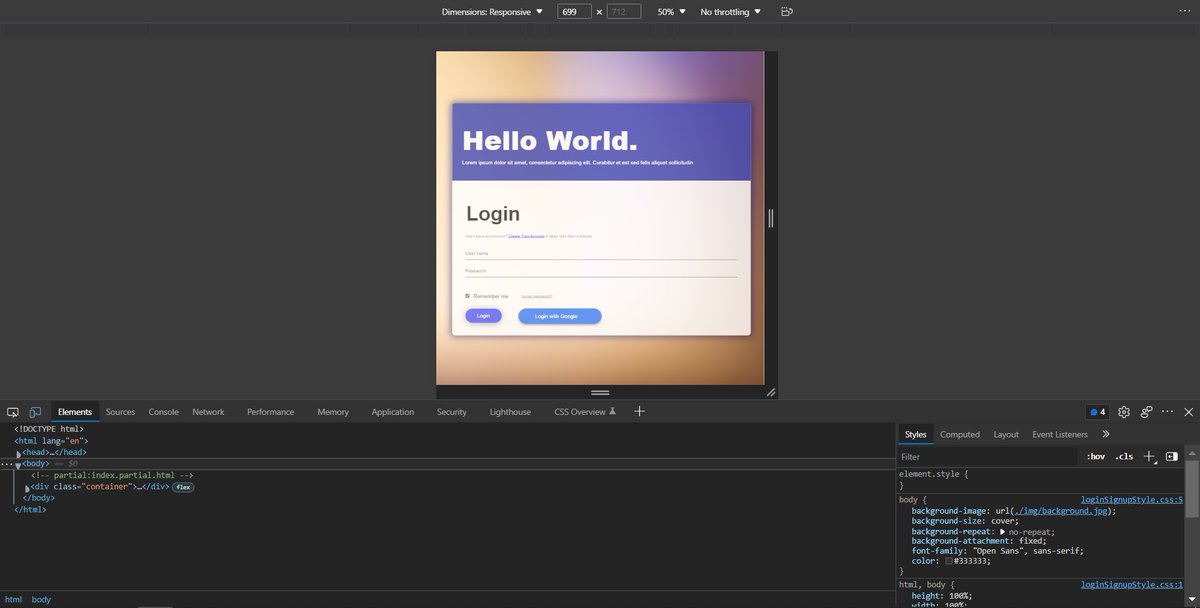The height and width of the screenshot is (608, 1200).
Task: Expand the head node in DOM tree
Action: (18, 453)
